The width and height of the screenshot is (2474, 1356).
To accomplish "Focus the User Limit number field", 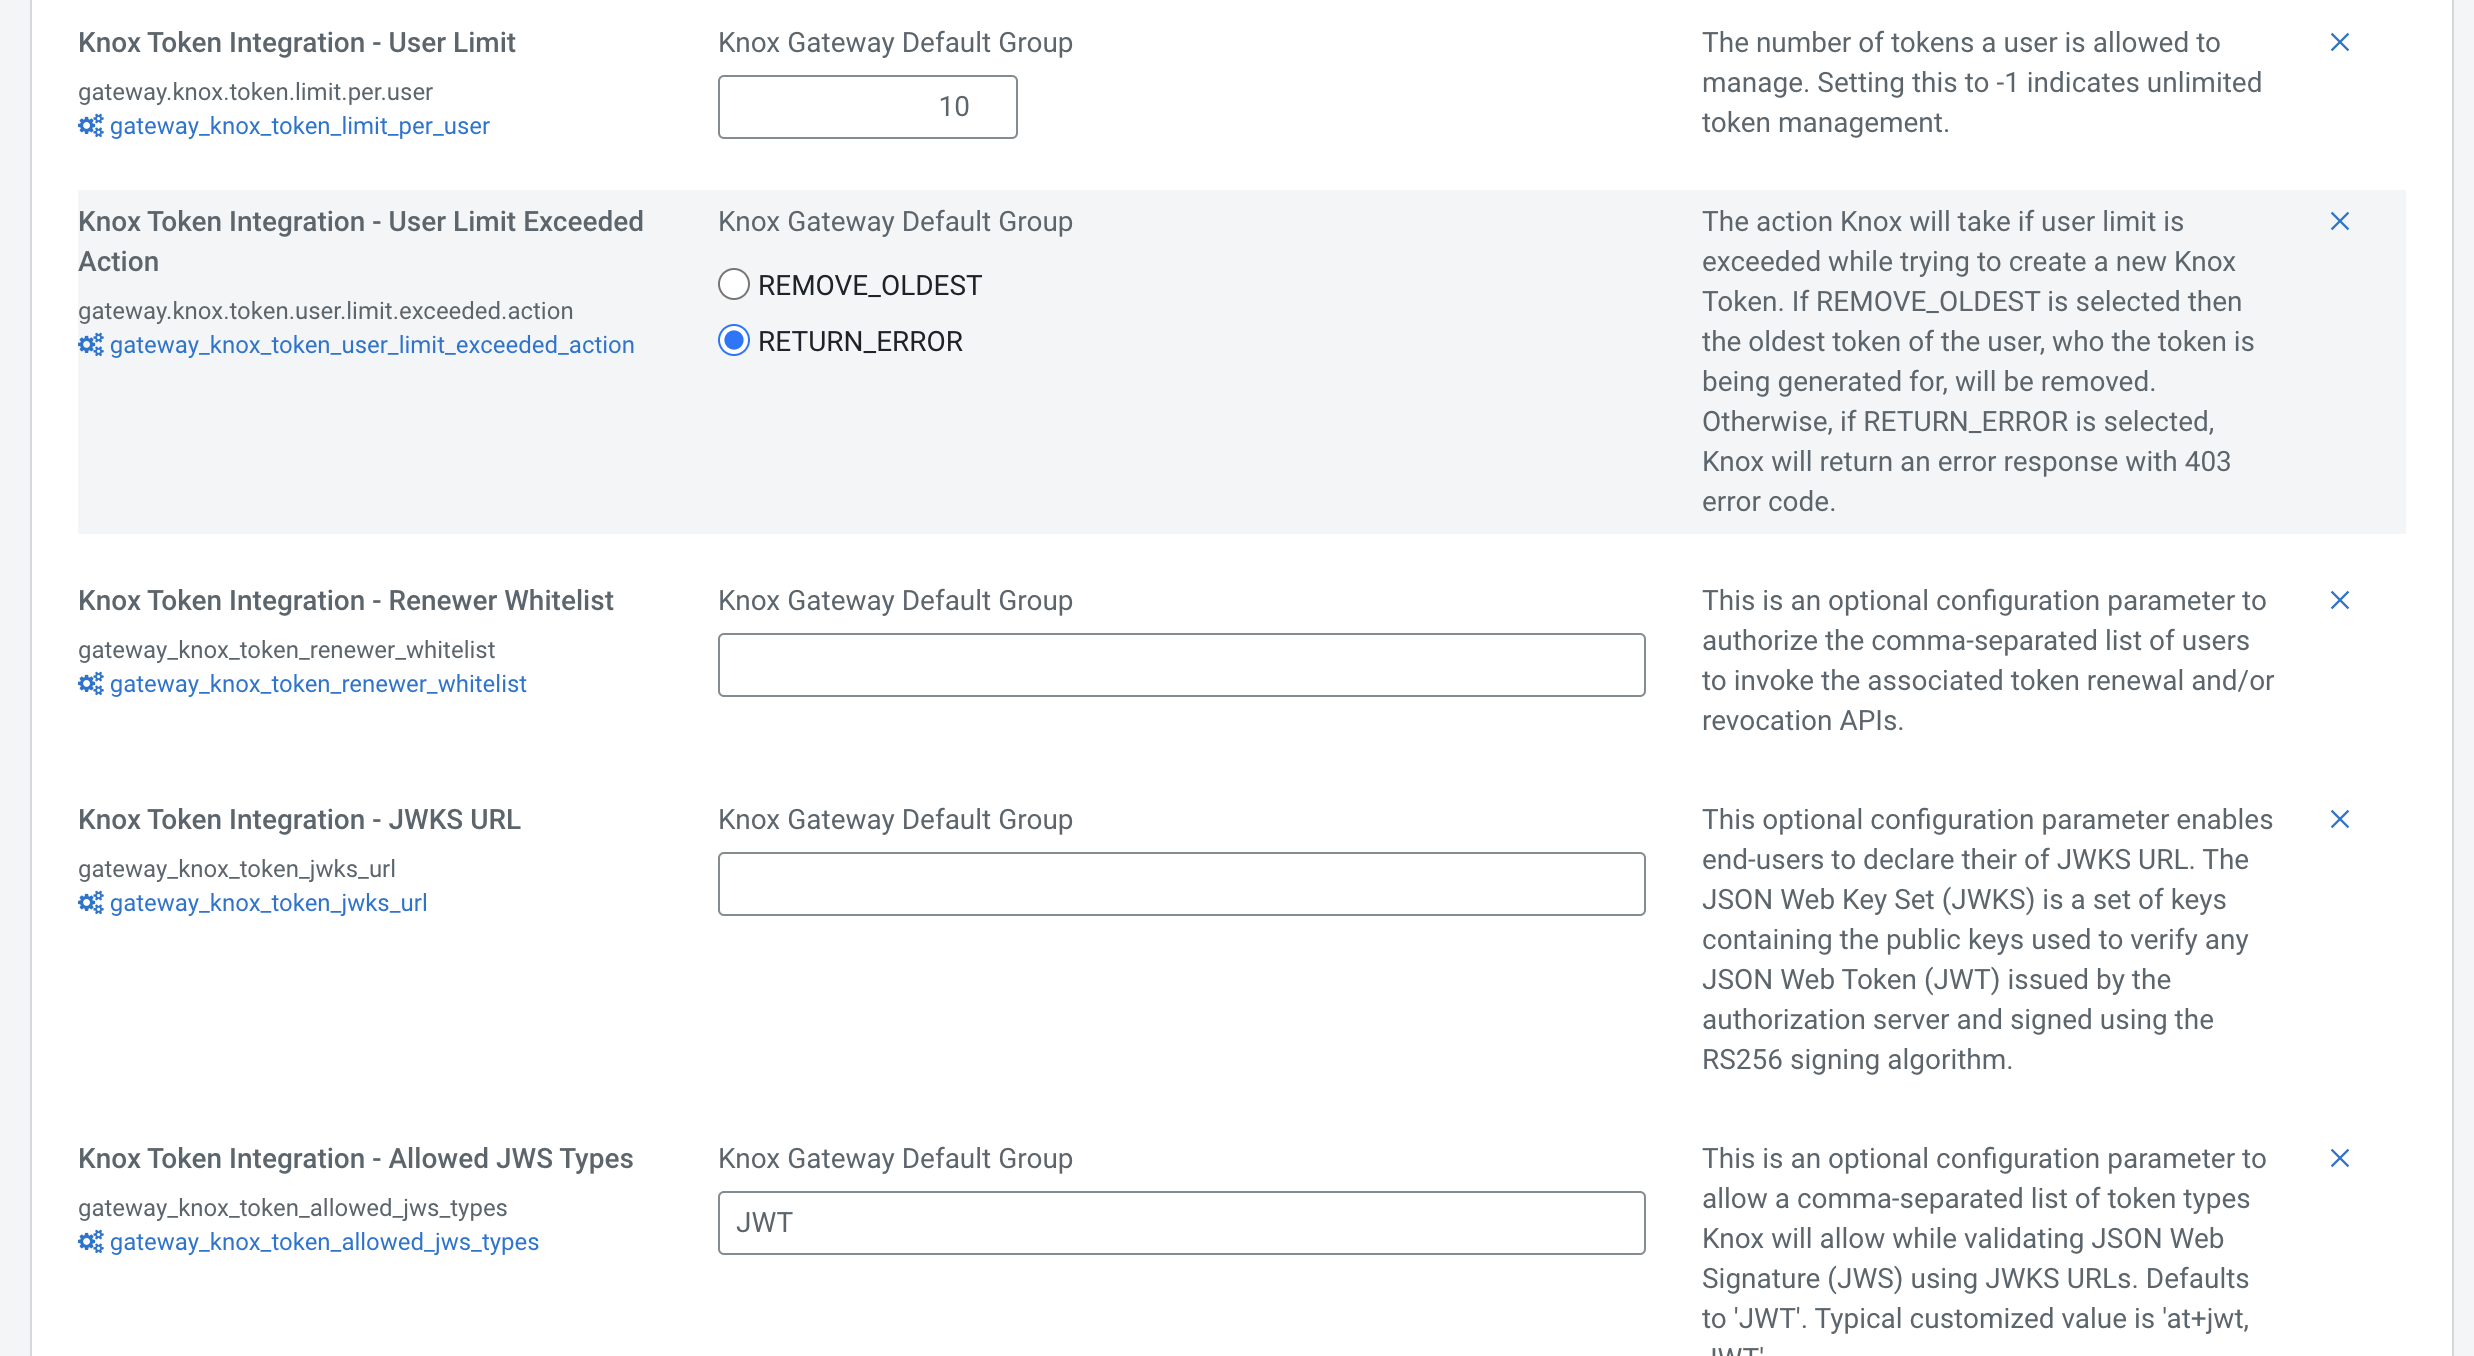I will [x=867, y=107].
